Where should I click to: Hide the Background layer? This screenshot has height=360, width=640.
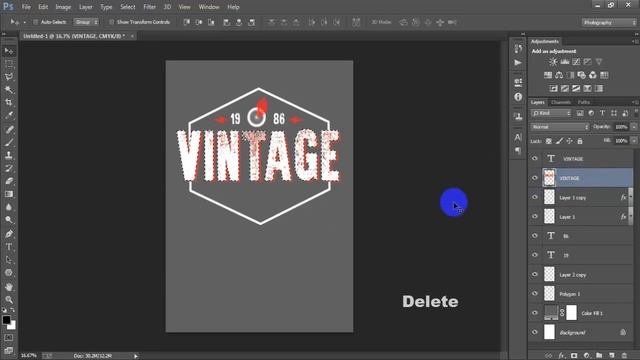point(535,332)
